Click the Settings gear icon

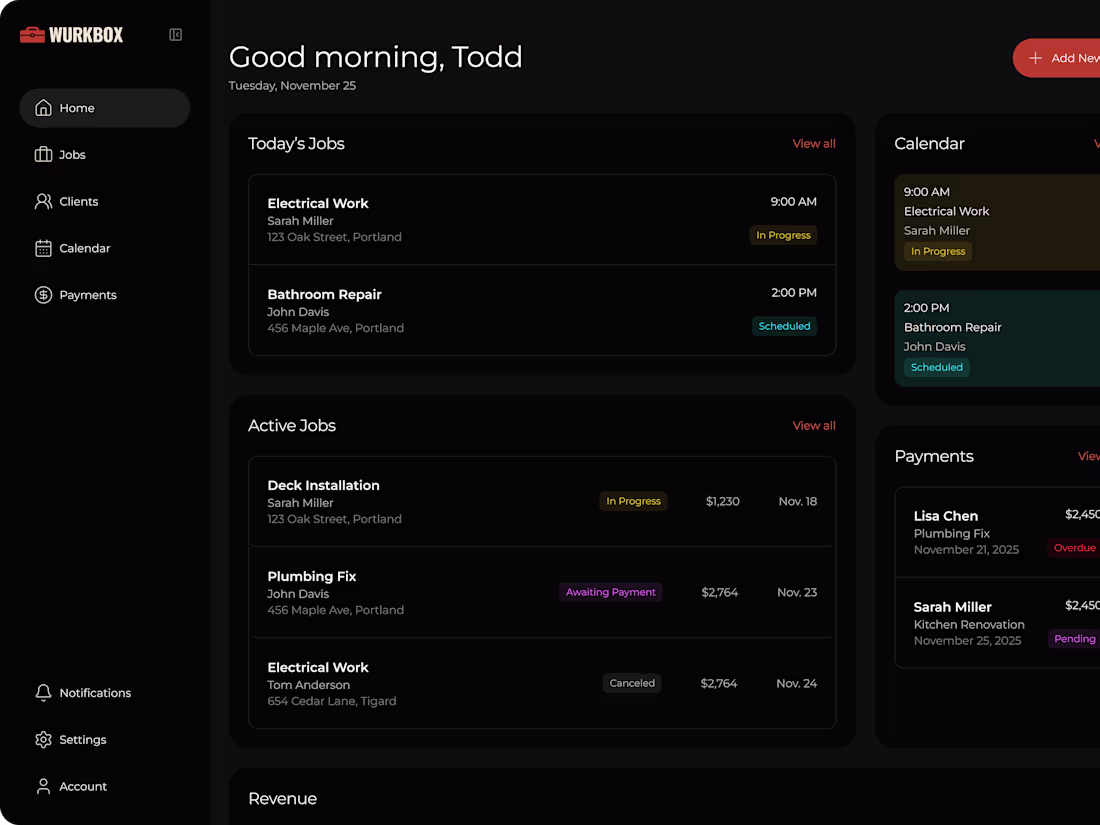pyautogui.click(x=43, y=739)
